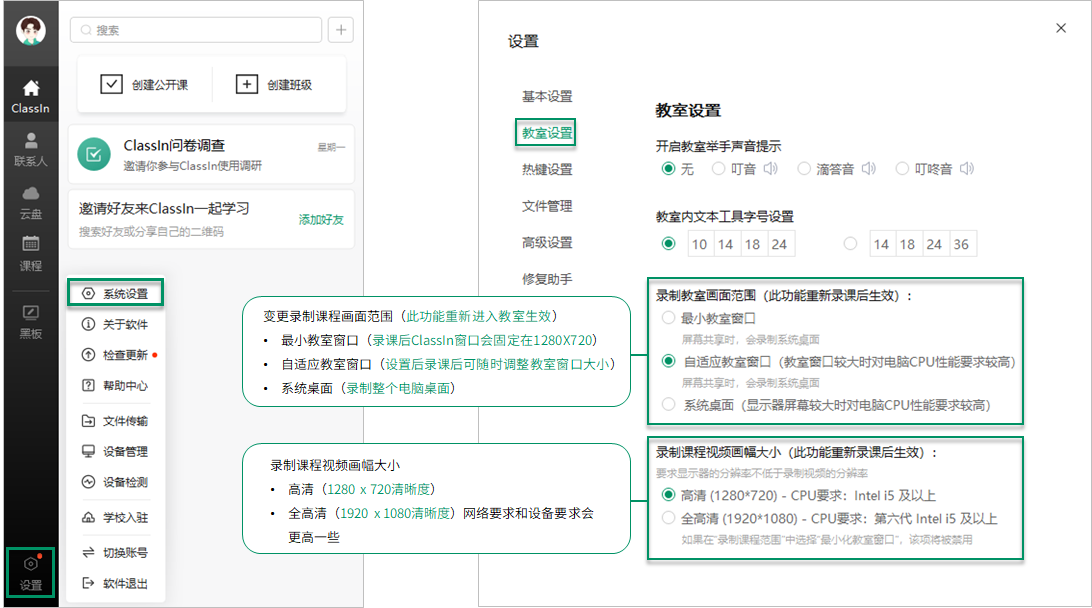Select 学校入驻 in the menu
1092x608 pixels.
(115, 517)
